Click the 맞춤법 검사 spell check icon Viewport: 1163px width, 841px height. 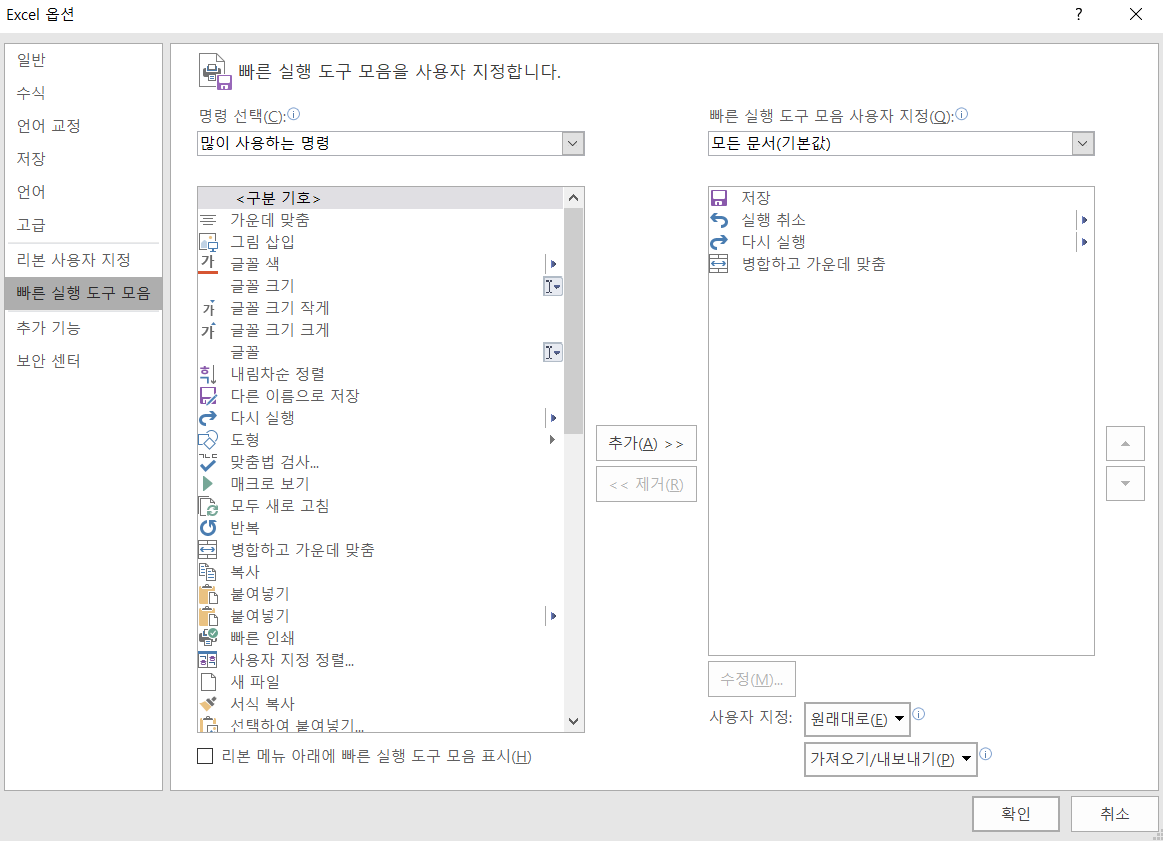coord(208,462)
